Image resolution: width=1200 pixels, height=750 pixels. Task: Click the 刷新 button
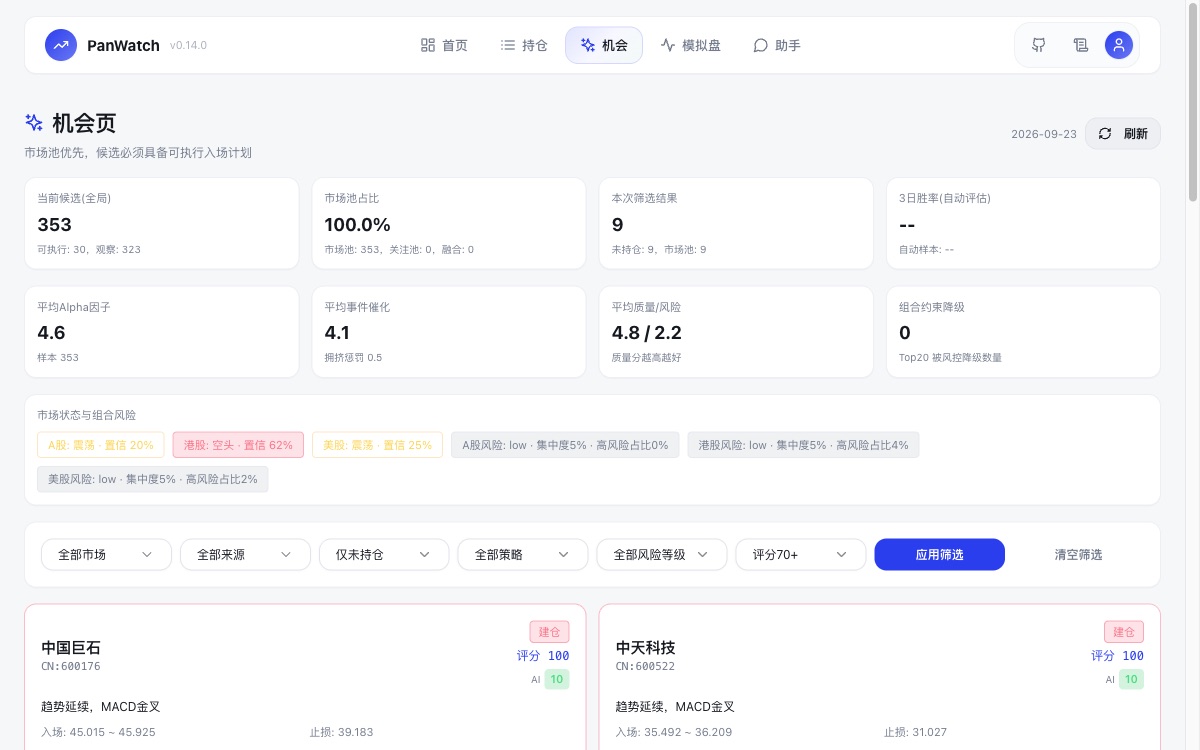[x=1123, y=134]
